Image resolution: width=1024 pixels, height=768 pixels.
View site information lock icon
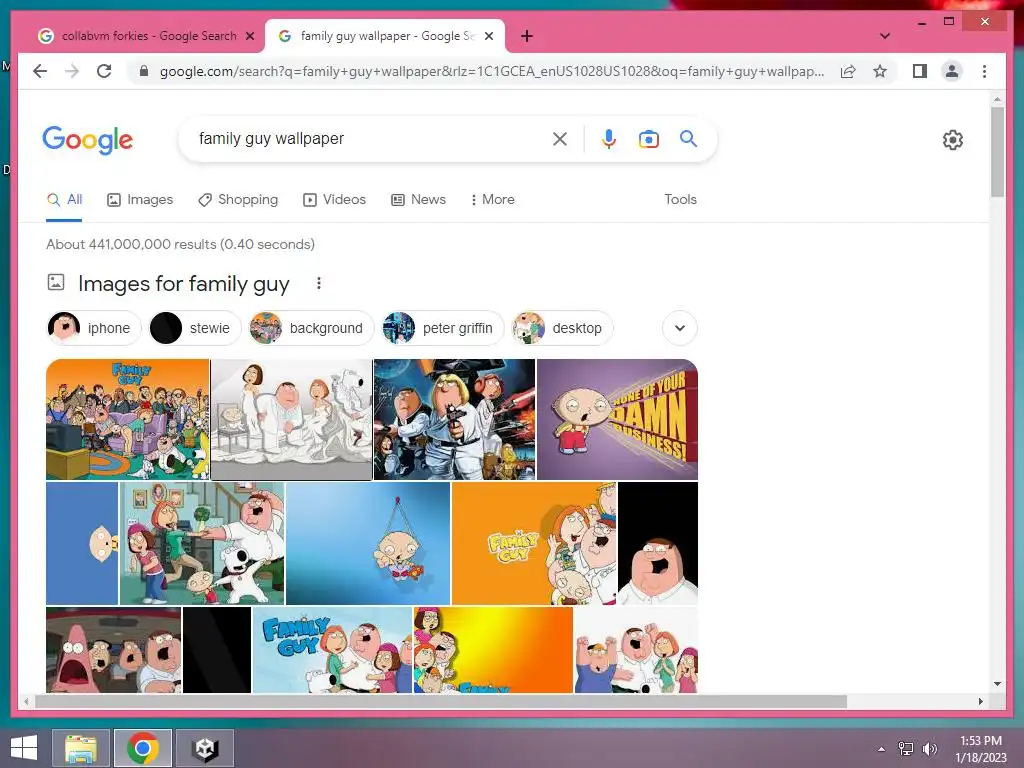pyautogui.click(x=144, y=71)
